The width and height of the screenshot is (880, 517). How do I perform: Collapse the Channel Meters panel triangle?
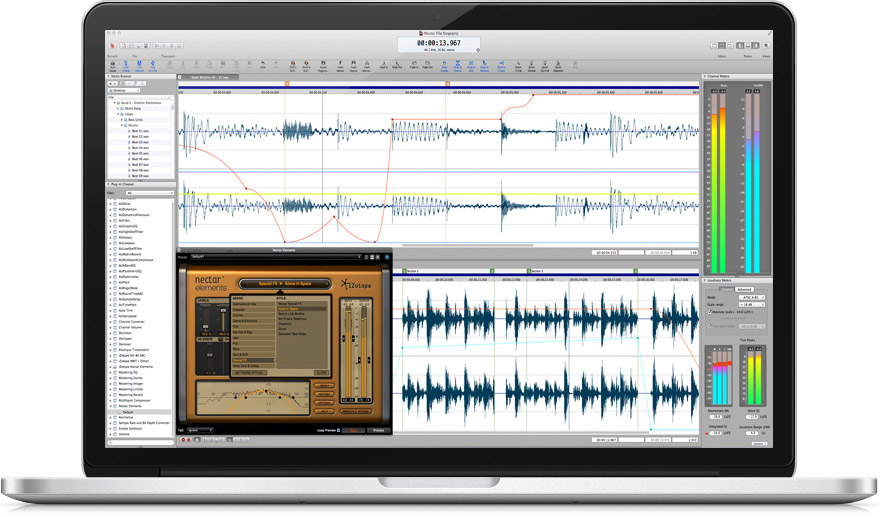[705, 76]
